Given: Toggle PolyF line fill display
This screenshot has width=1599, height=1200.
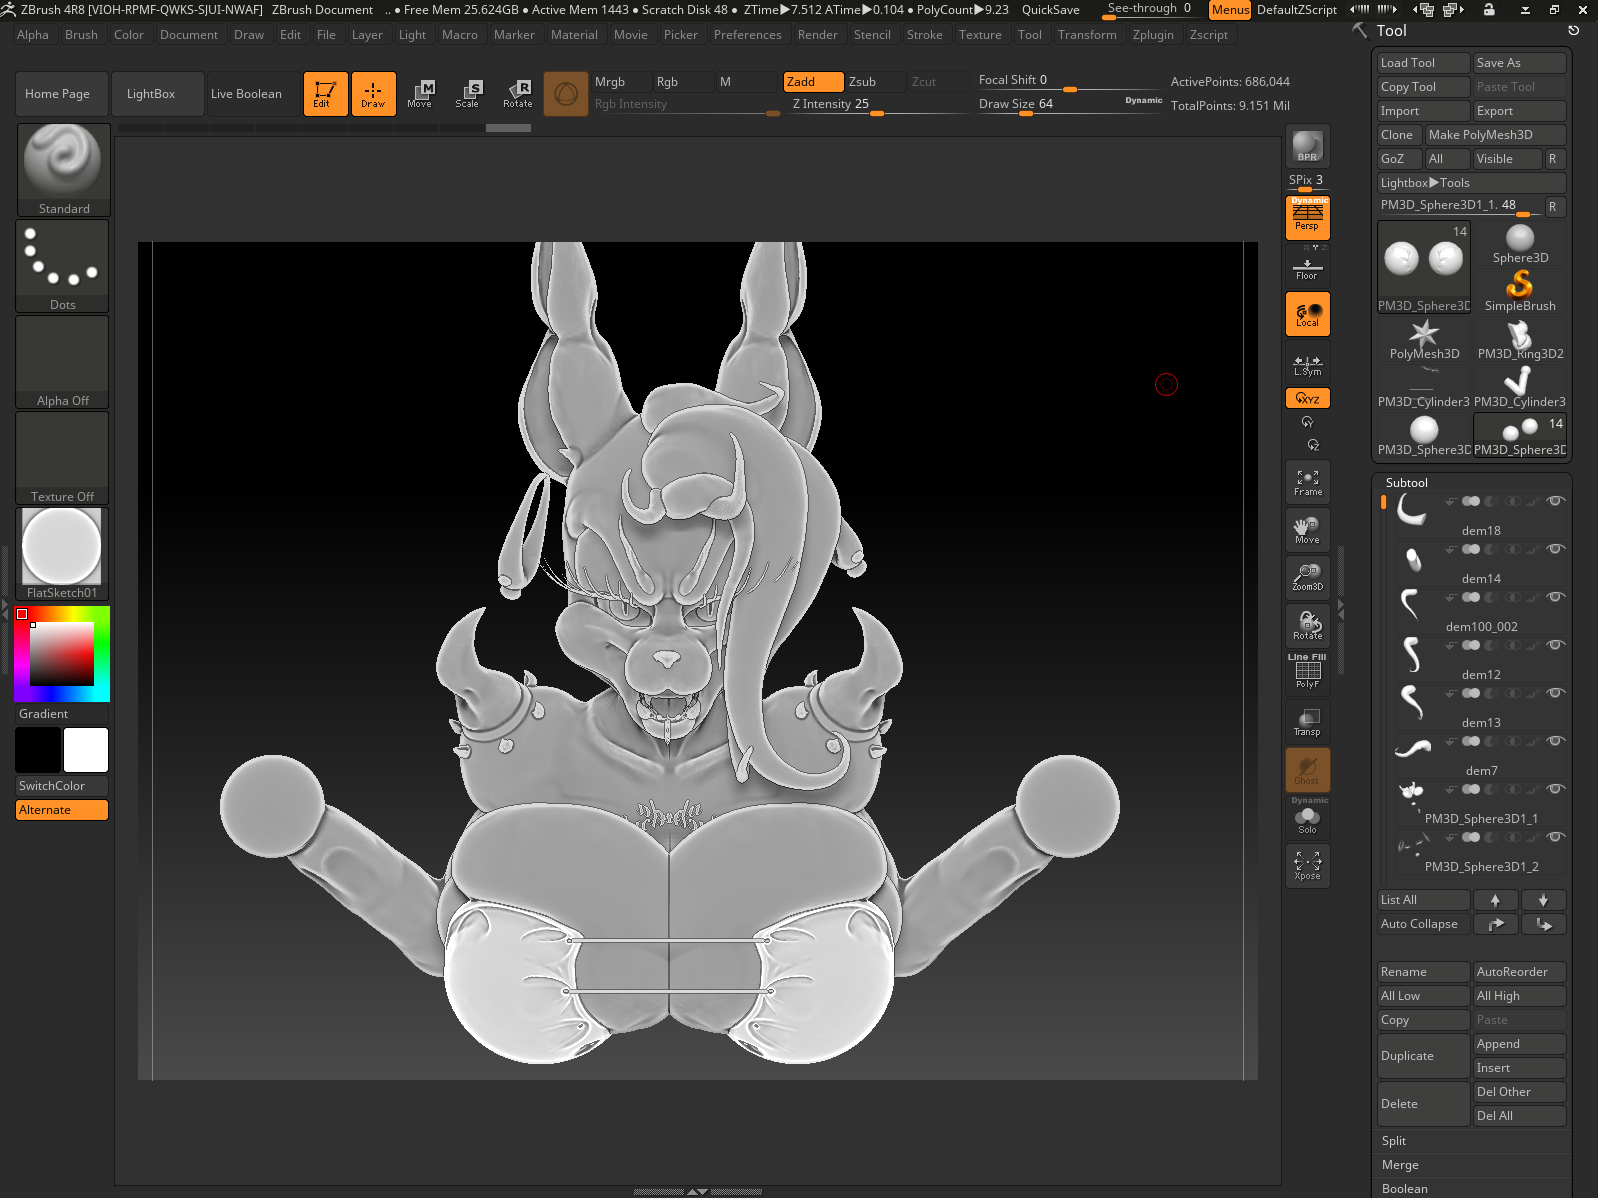Looking at the screenshot, I should click(1307, 672).
